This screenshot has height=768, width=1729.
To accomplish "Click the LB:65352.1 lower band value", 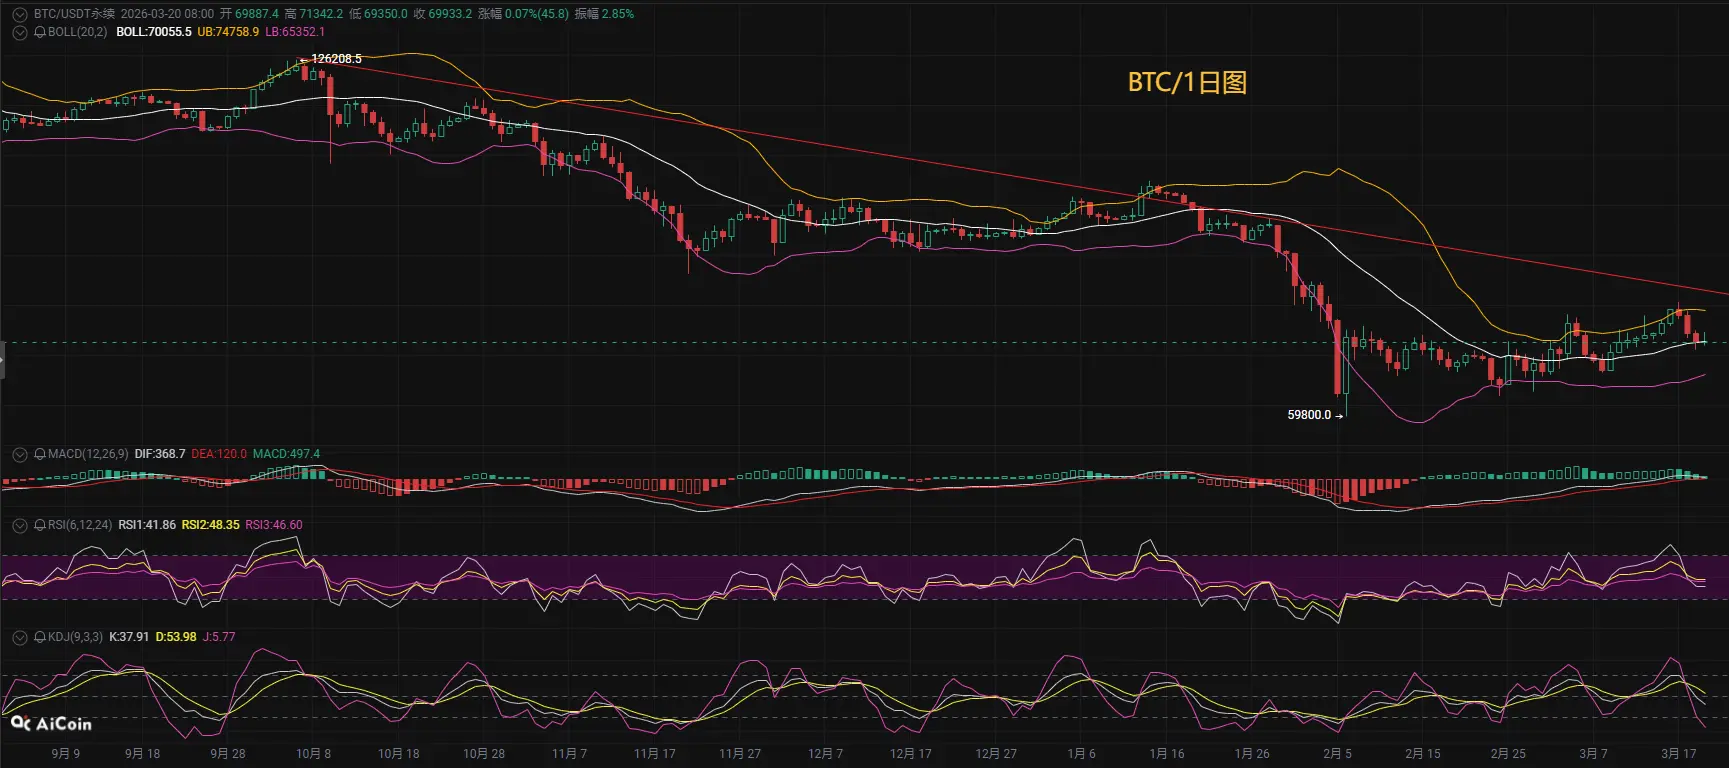I will point(295,32).
